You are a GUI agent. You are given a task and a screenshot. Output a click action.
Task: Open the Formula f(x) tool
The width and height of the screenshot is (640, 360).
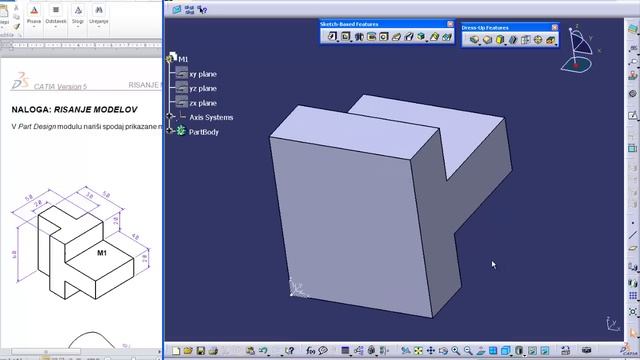(311, 351)
